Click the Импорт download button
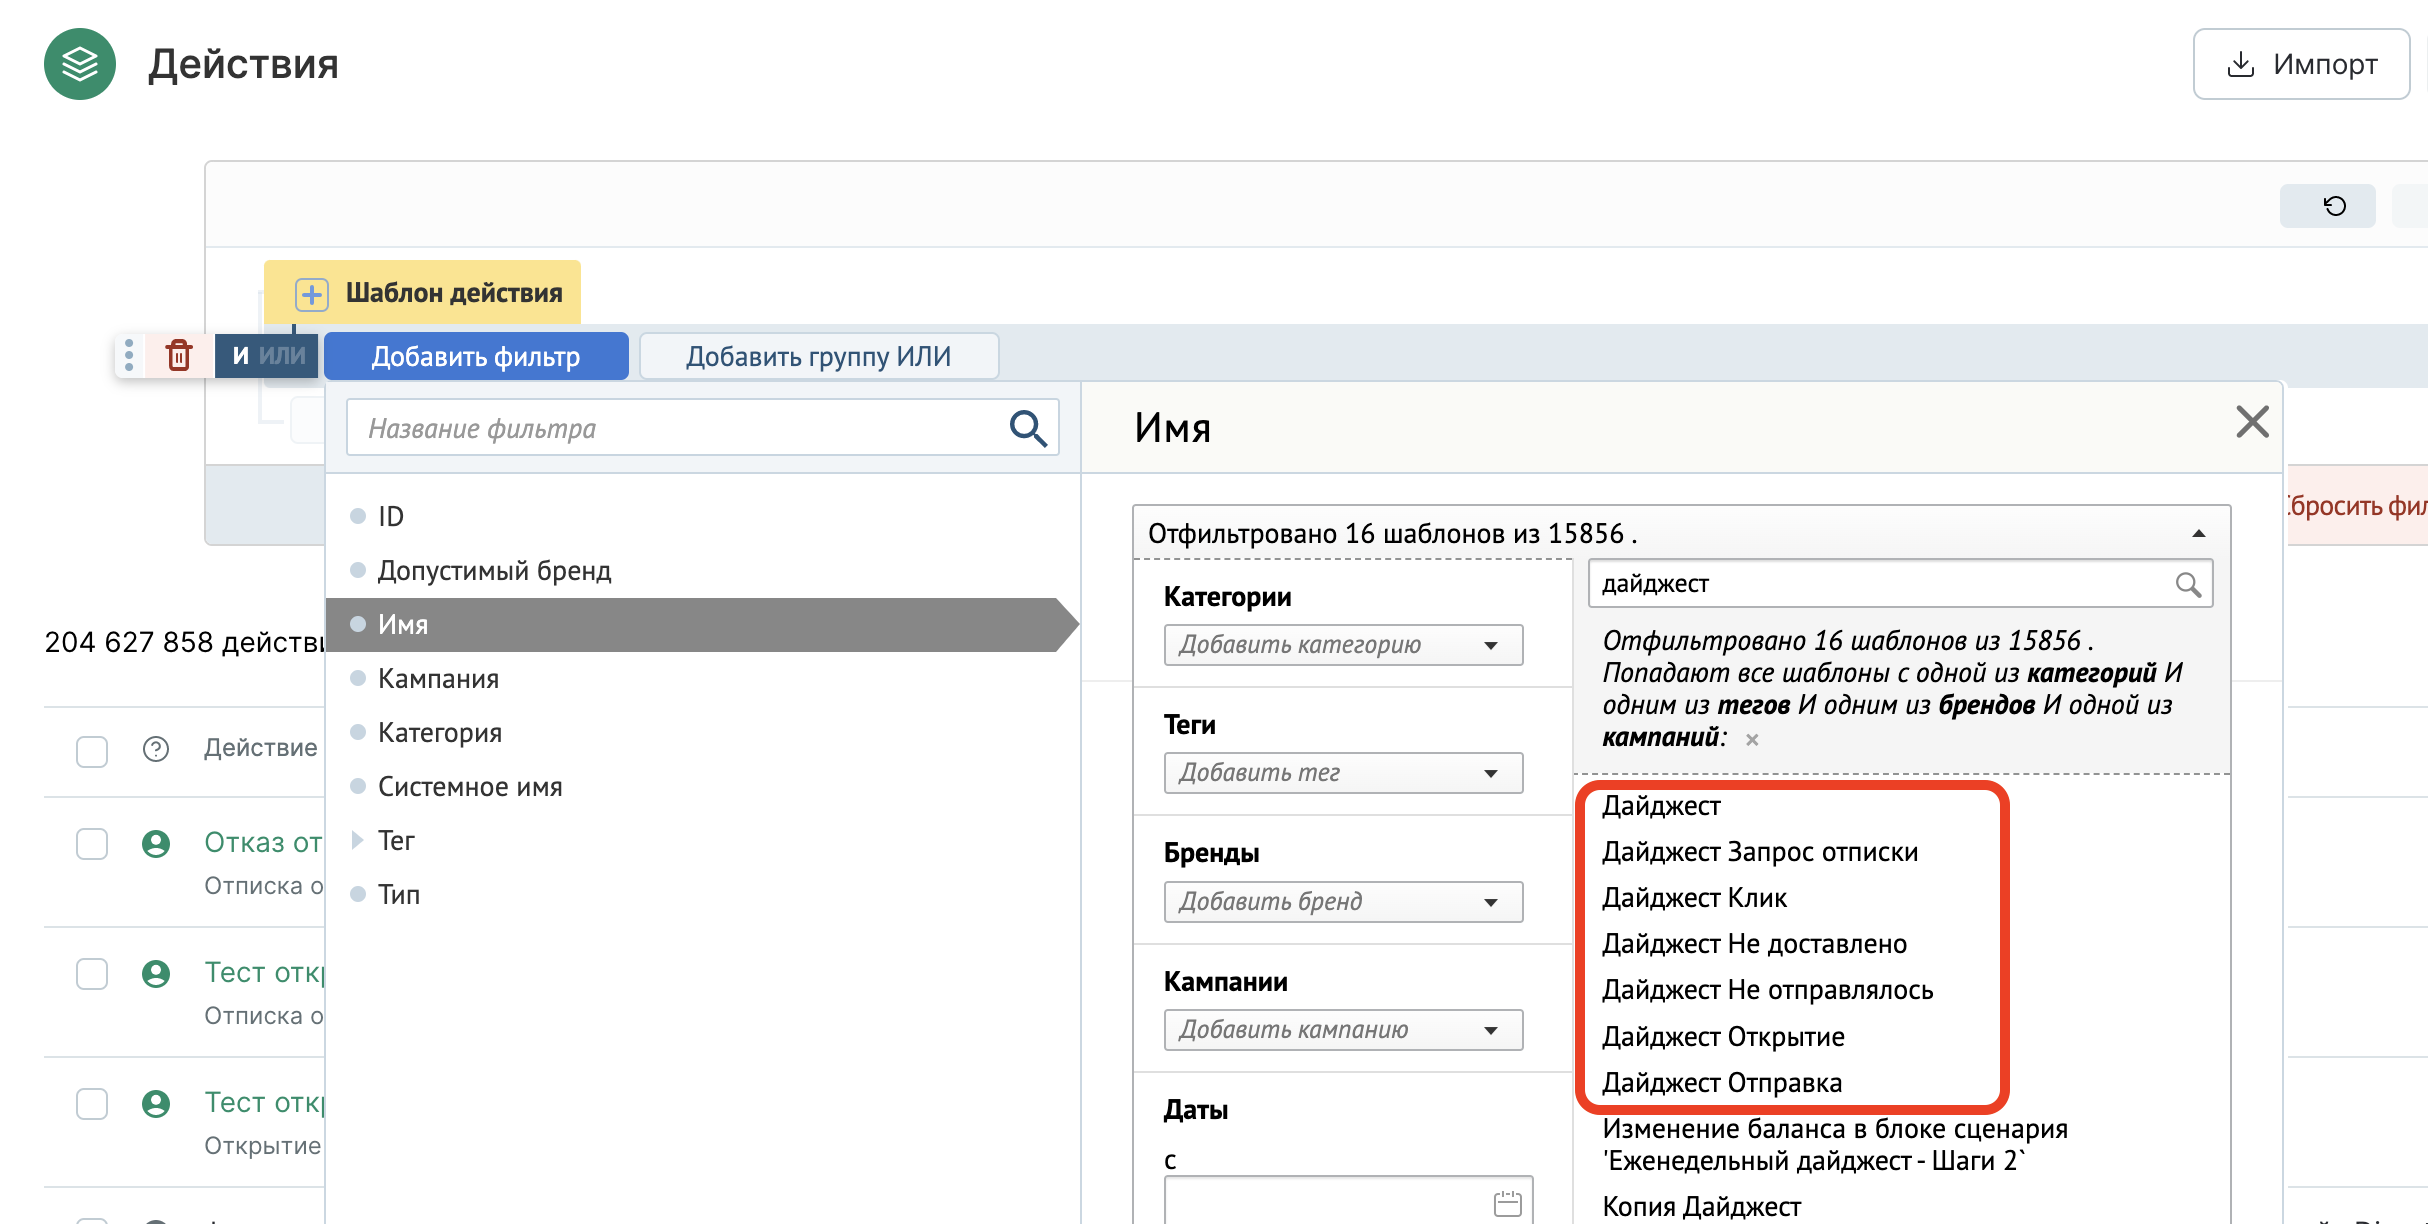This screenshot has height=1224, width=2428. 2301,64
